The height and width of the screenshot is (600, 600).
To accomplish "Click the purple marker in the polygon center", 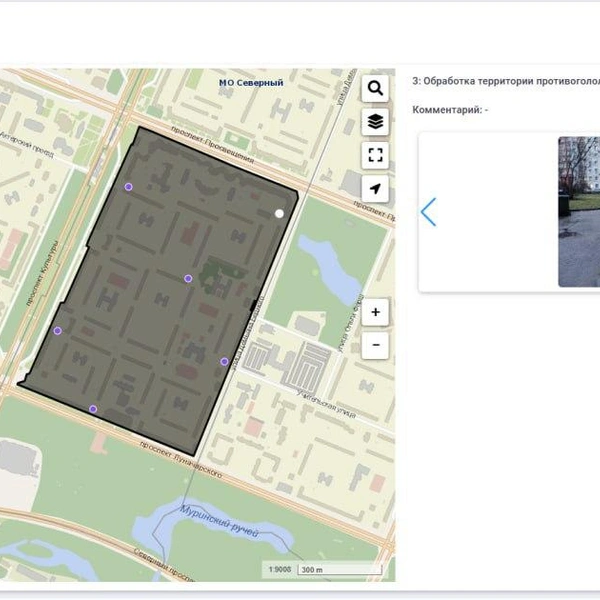I will pyautogui.click(x=188, y=278).
